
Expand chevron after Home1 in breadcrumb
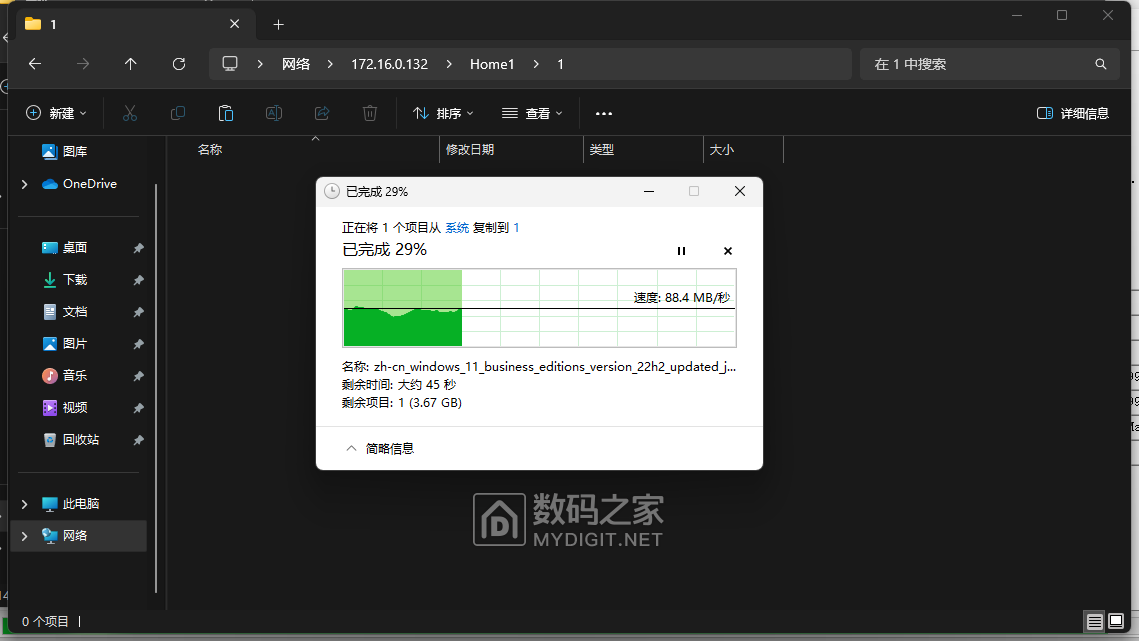click(536, 64)
